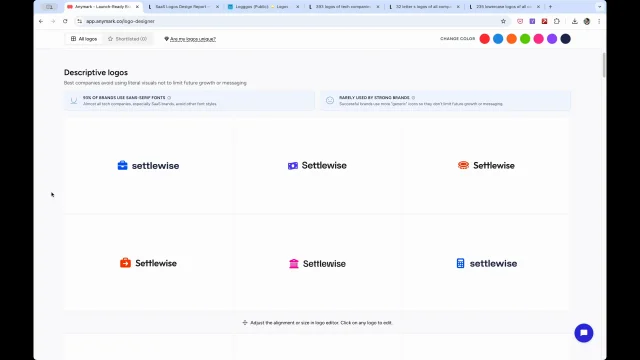Click info icon beside 'Rarely used by strong brands'

click(x=413, y=98)
